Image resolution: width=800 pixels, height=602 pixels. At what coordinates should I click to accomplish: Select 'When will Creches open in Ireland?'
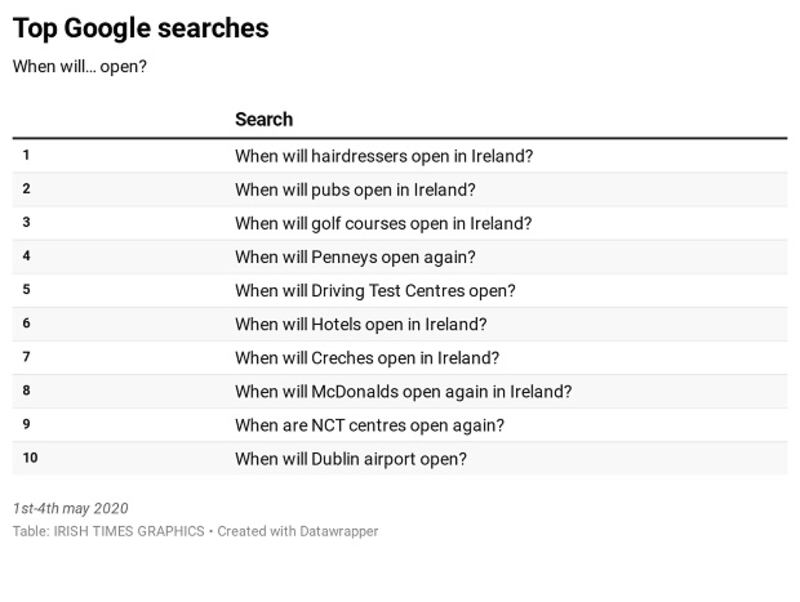coord(367,358)
